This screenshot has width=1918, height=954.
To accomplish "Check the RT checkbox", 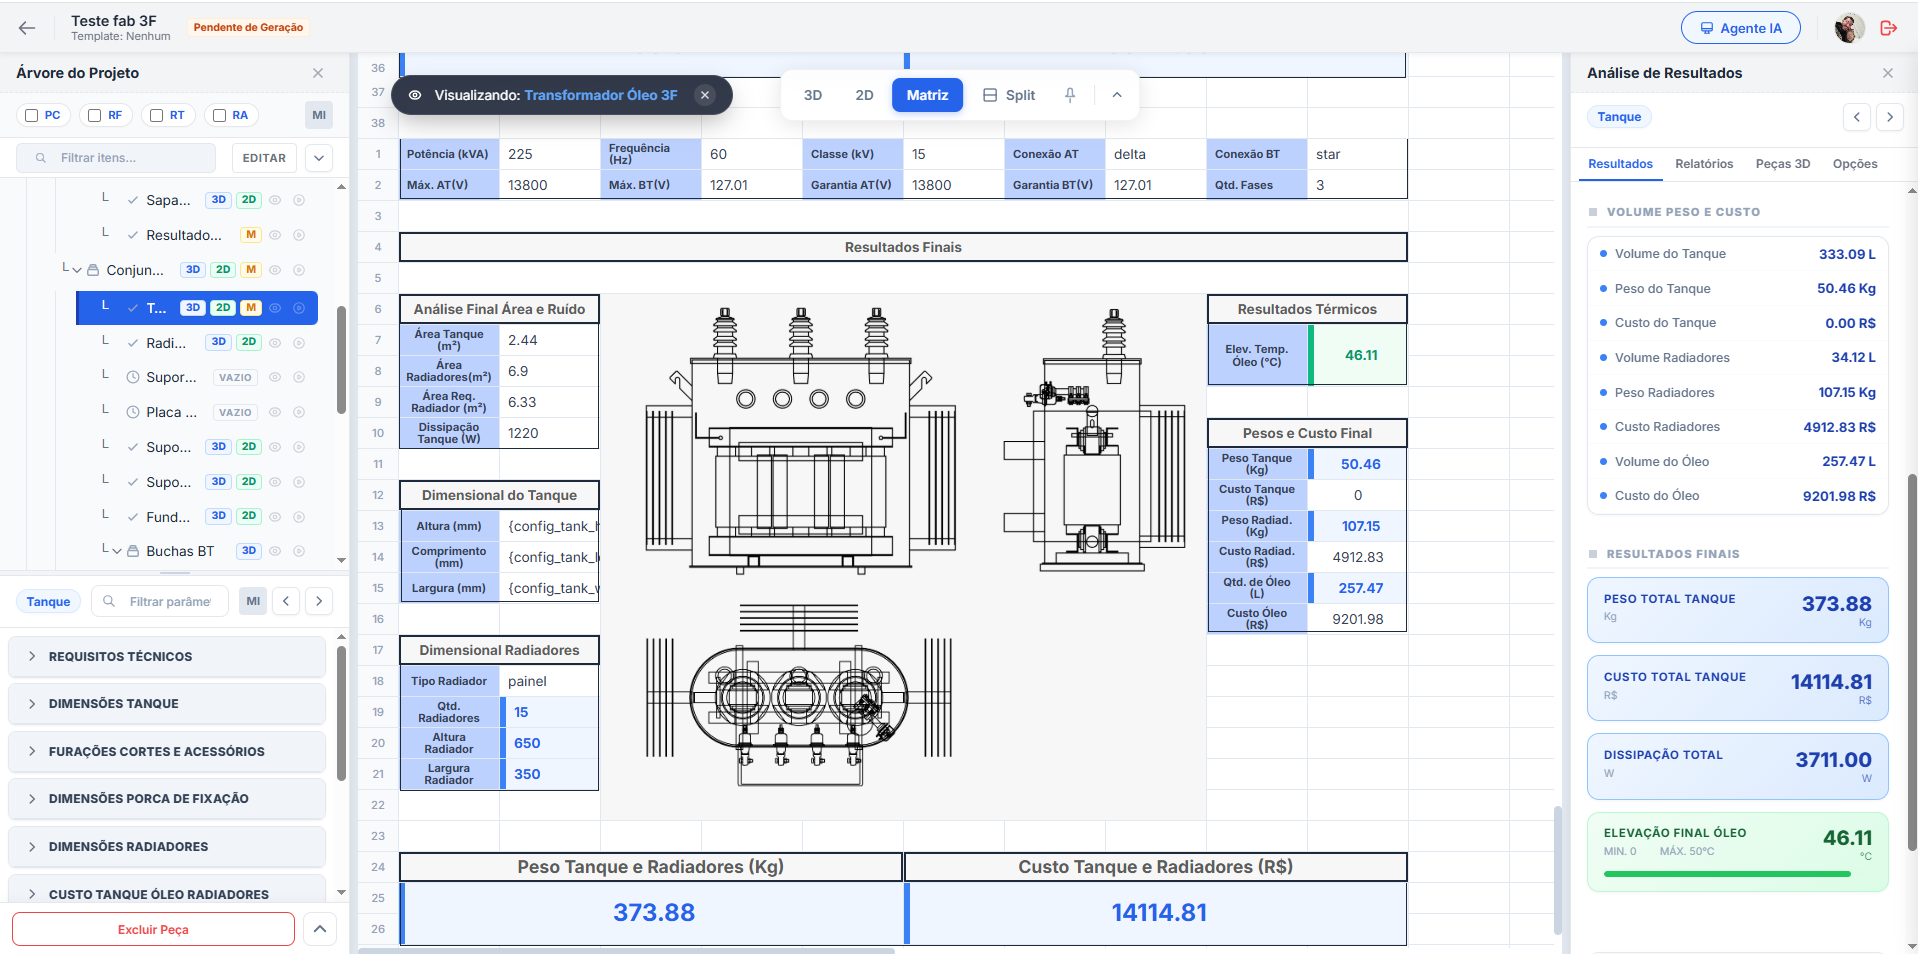I will coord(156,115).
